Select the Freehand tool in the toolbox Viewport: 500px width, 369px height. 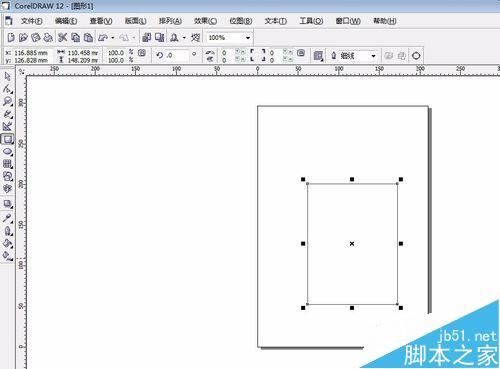(7, 114)
